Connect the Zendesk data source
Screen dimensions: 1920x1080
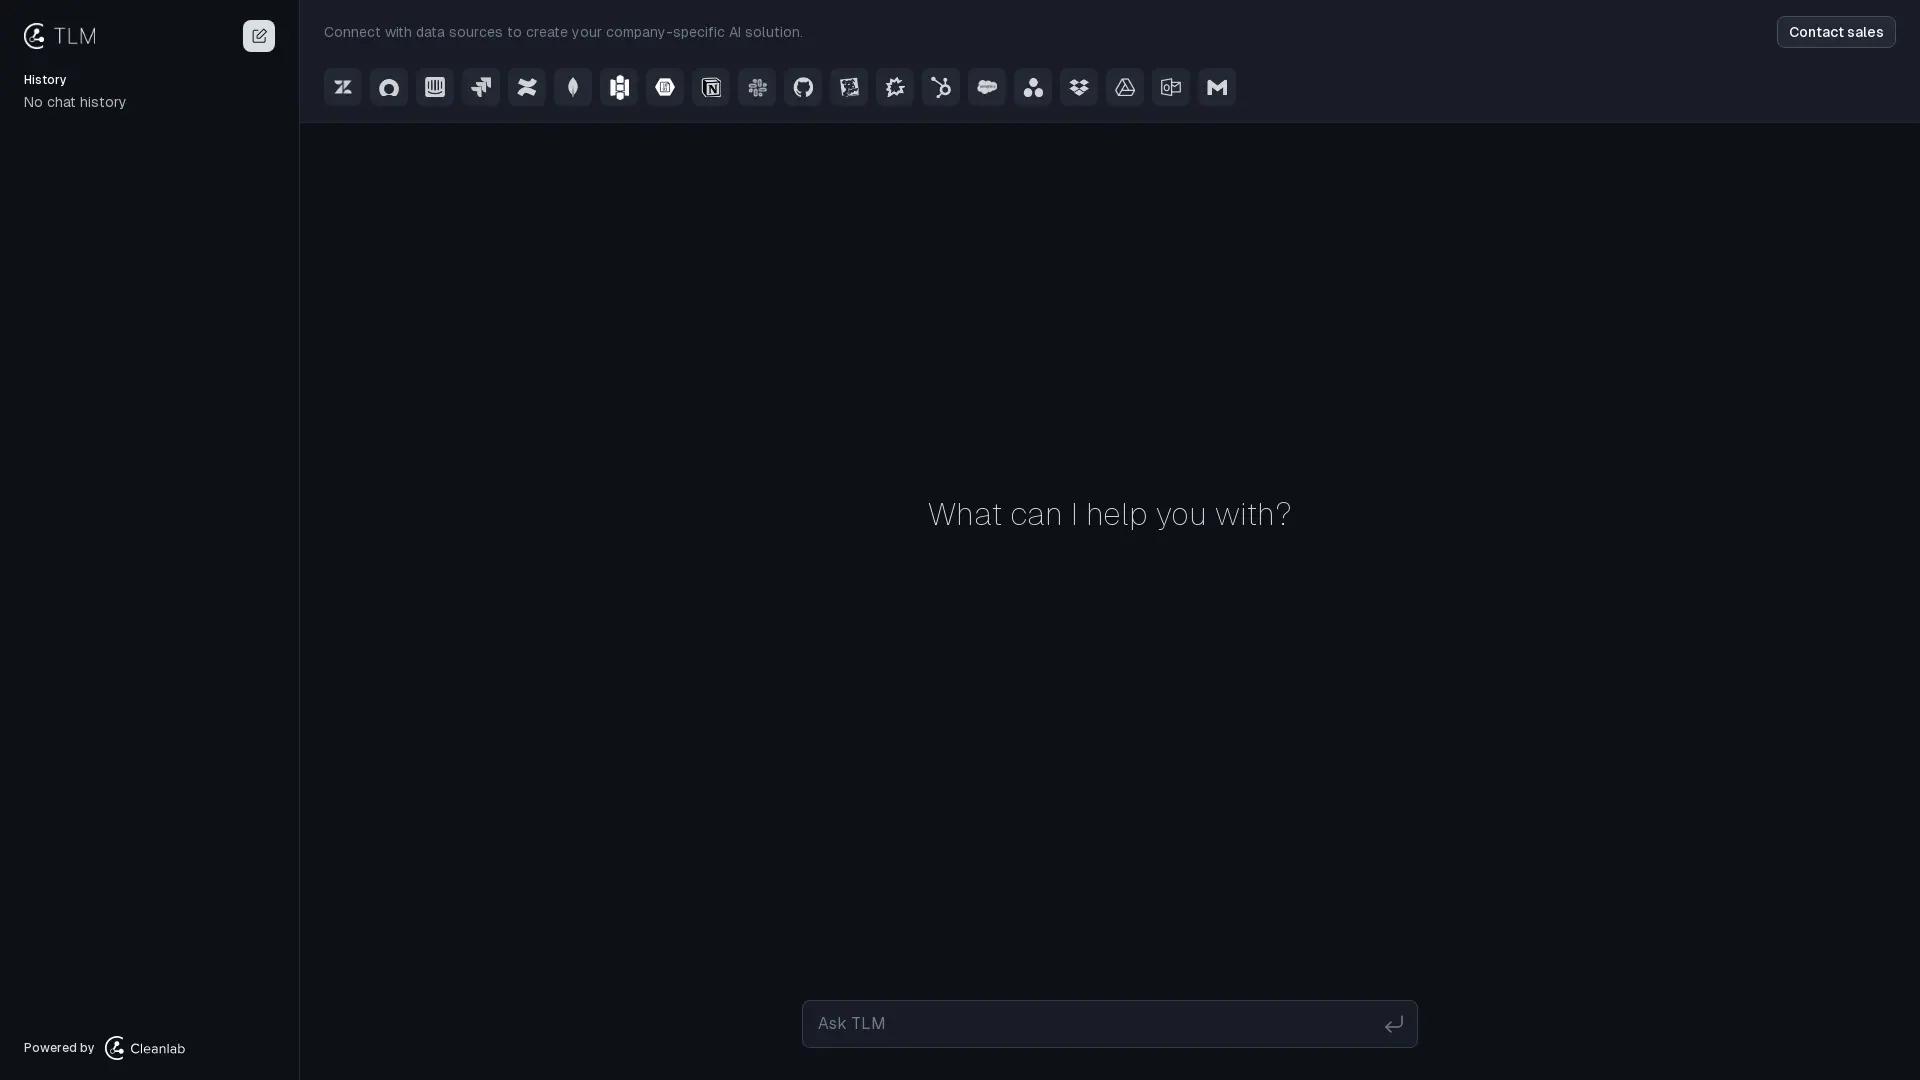pos(343,87)
